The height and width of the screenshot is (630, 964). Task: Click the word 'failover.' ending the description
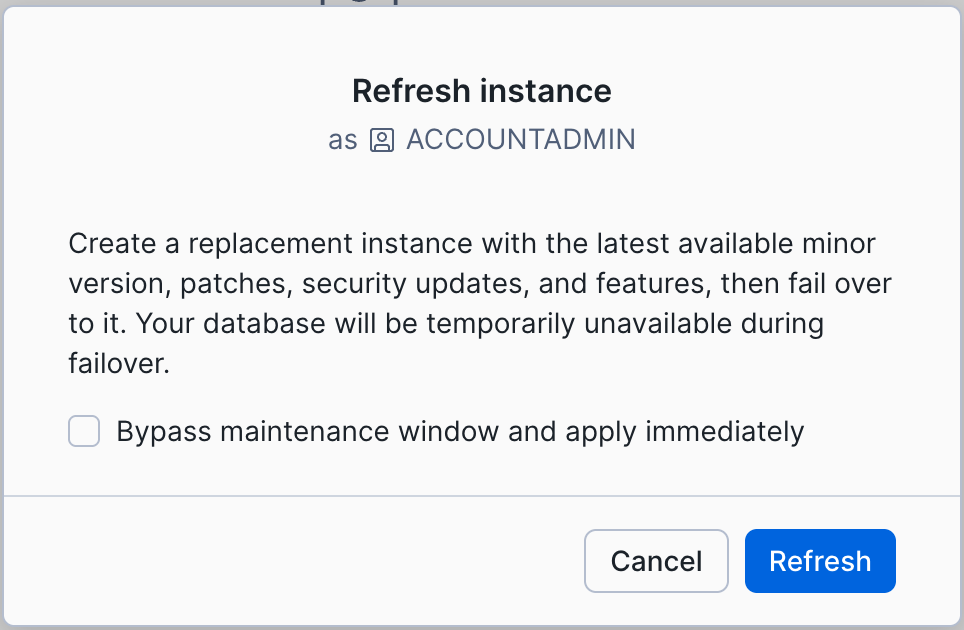click(x=119, y=365)
